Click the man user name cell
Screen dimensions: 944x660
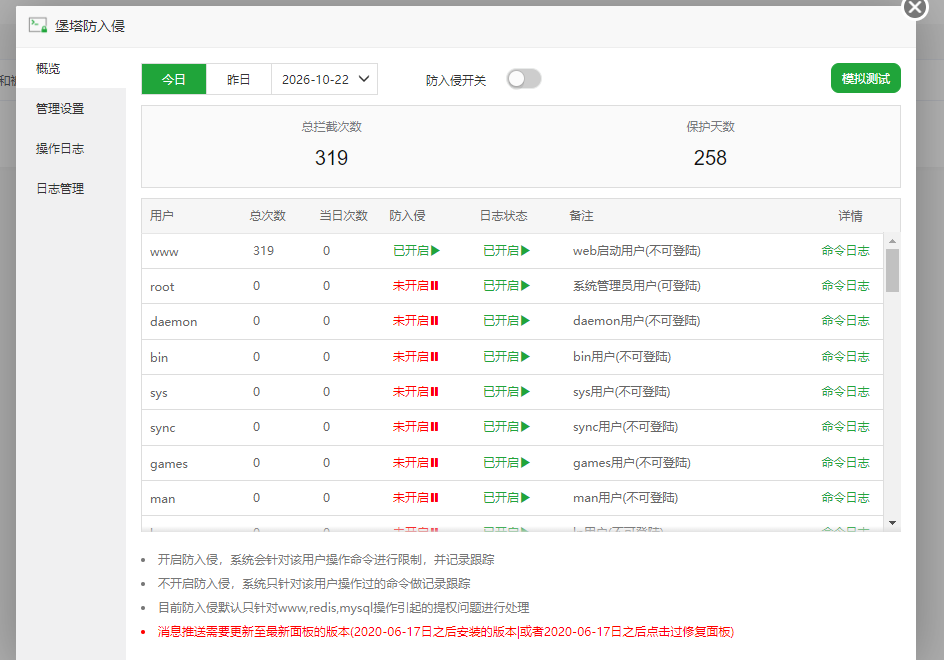point(163,499)
